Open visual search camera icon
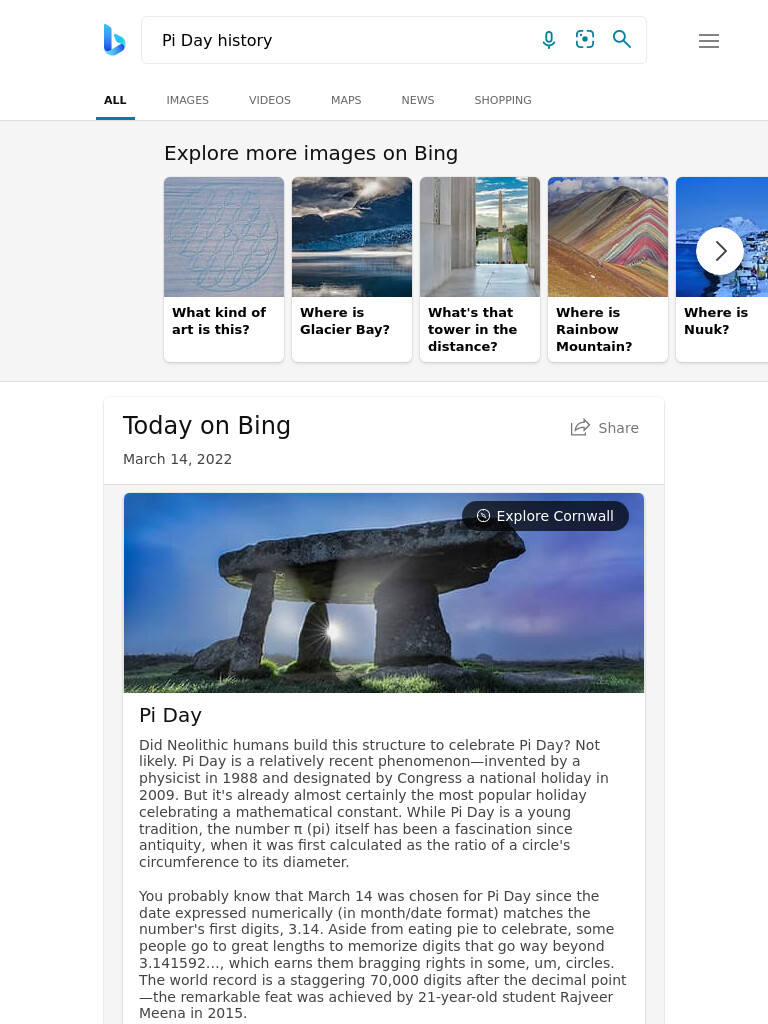This screenshot has height=1024, width=768. 585,40
